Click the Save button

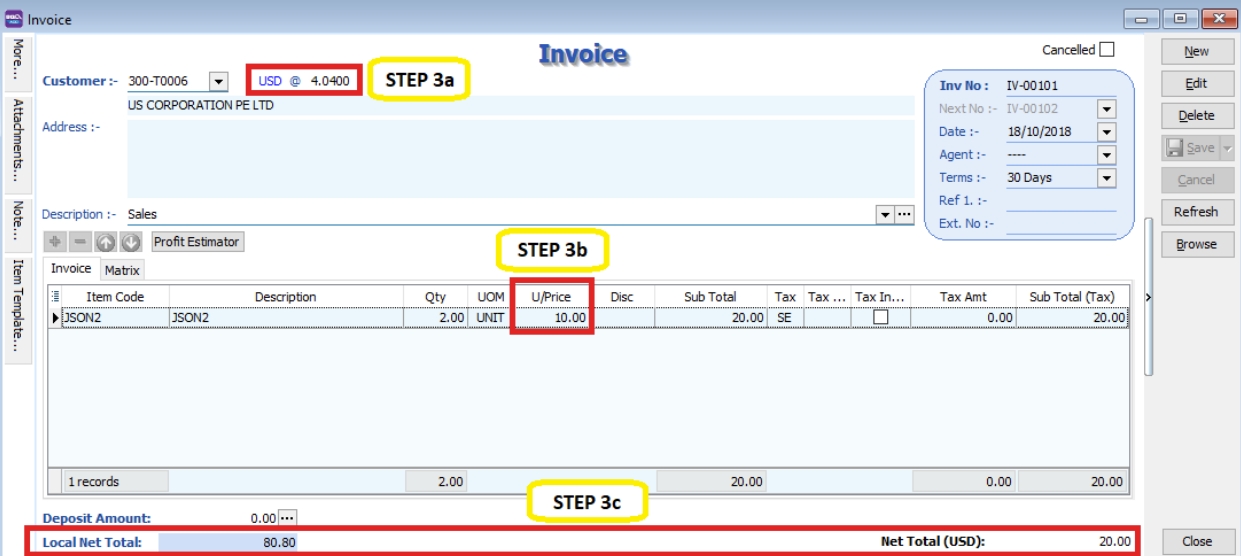coord(1190,147)
